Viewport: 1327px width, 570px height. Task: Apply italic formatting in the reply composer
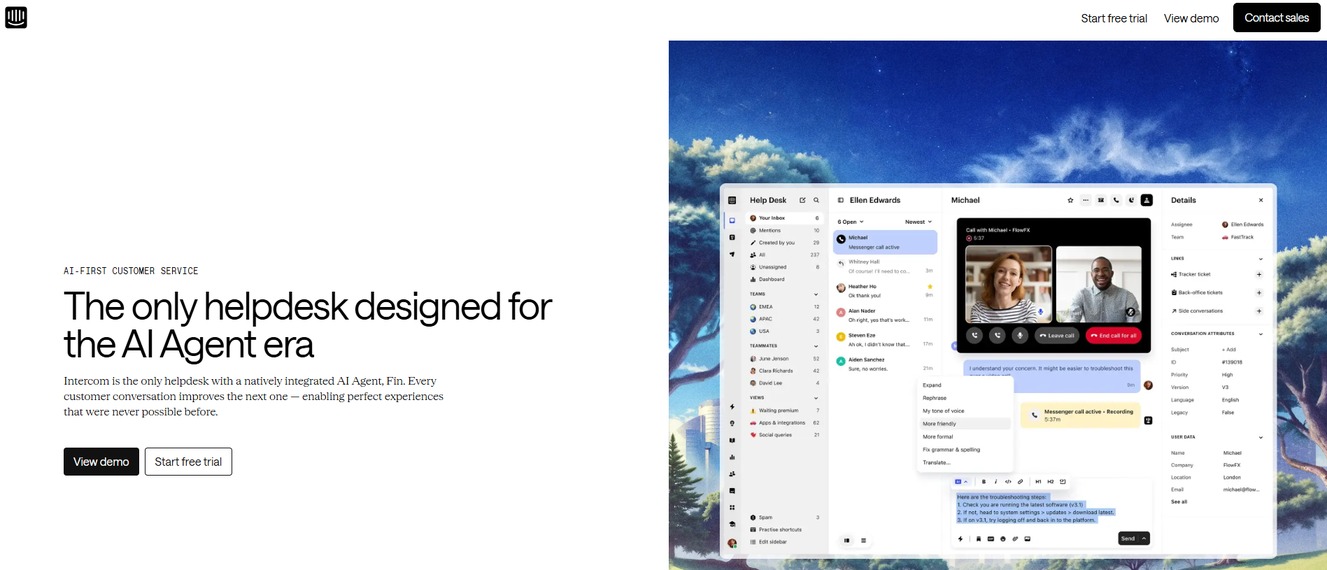click(x=995, y=481)
